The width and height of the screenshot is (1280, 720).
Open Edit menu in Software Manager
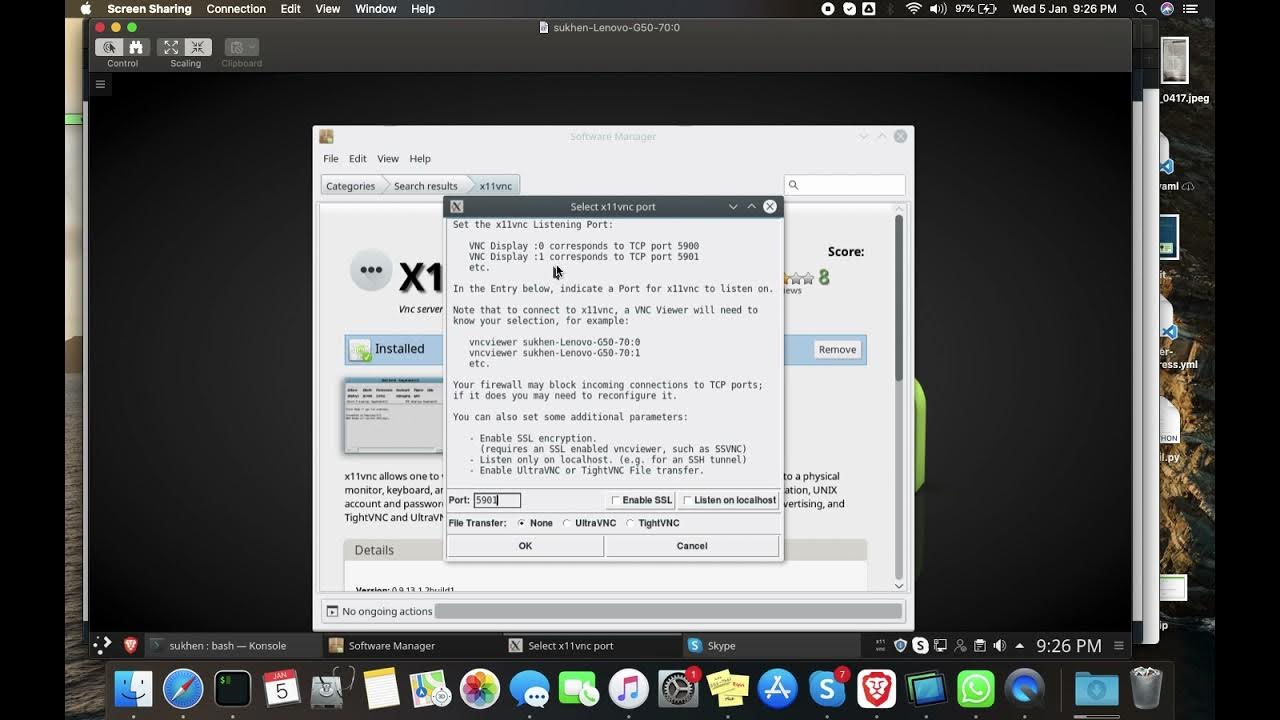pyautogui.click(x=357, y=158)
